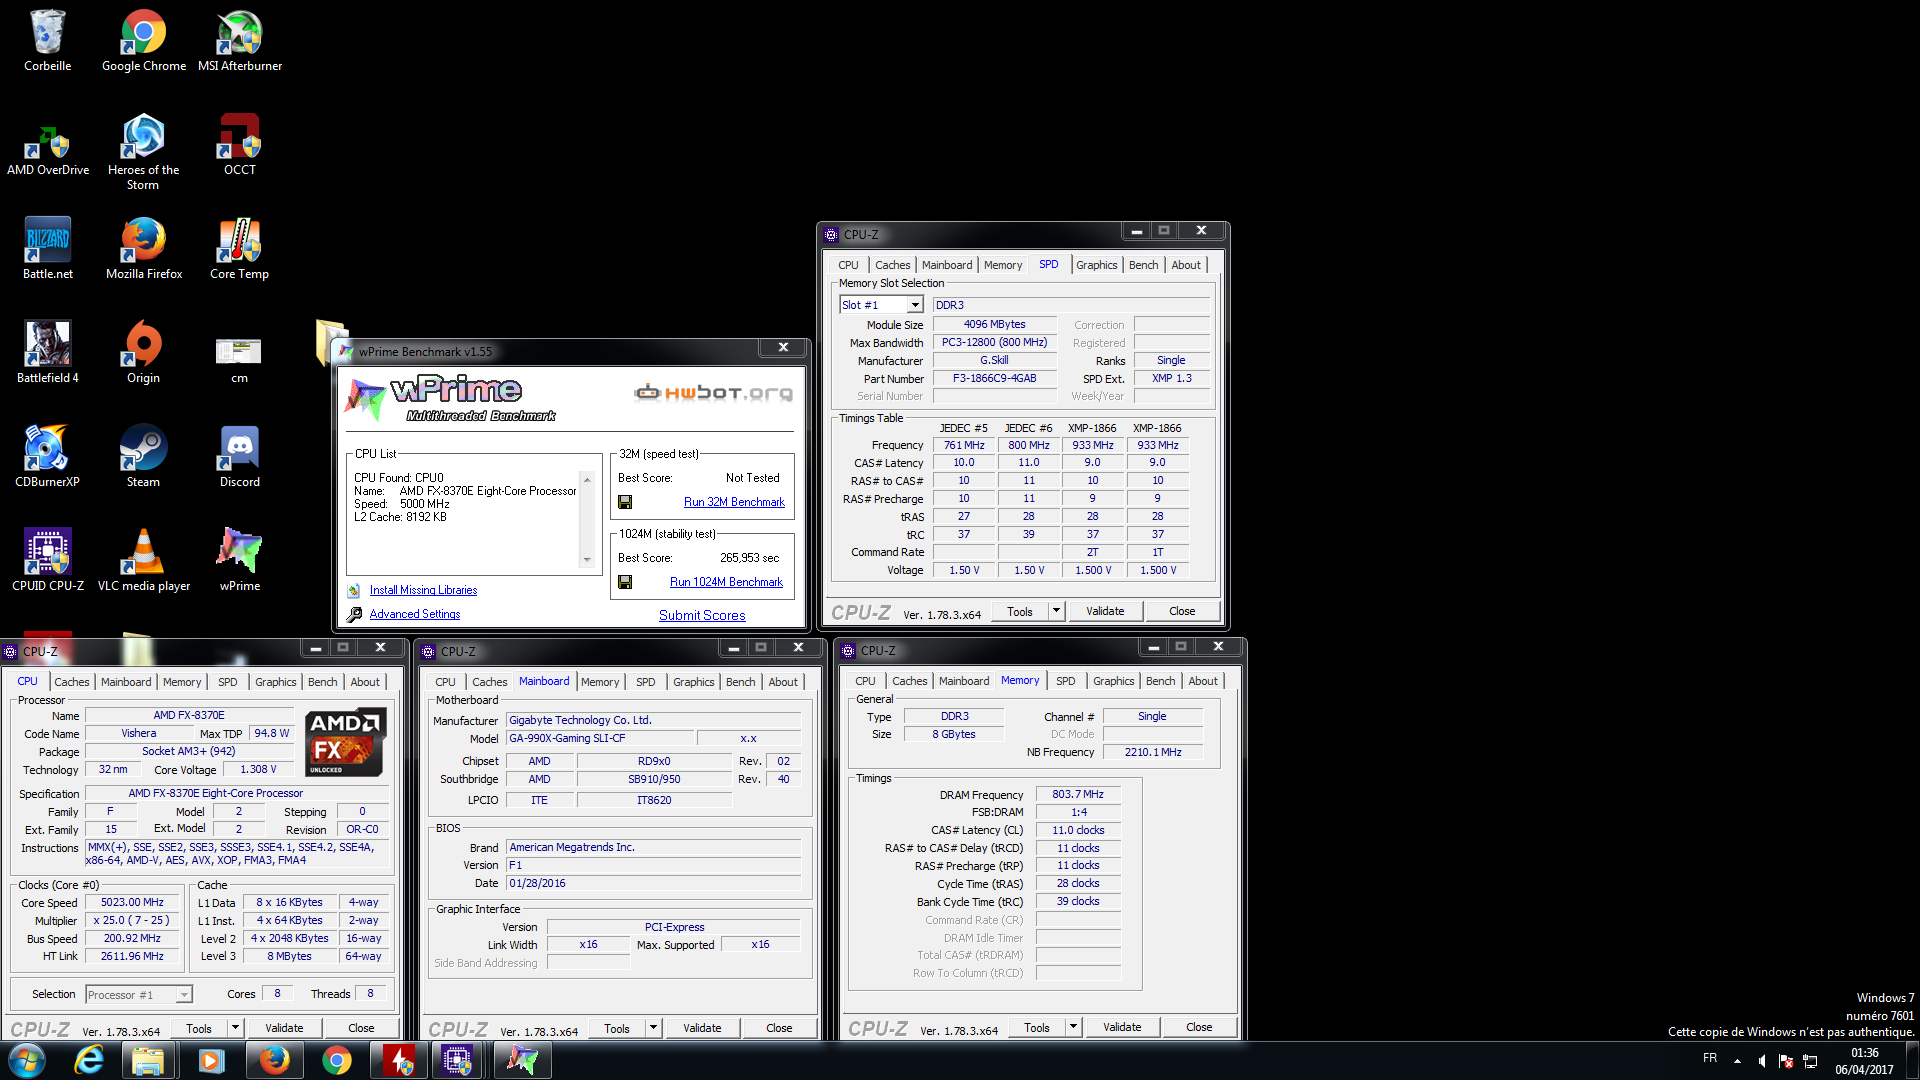
Task: Launch the Core Temp desktop shortcut
Action: coord(240,249)
